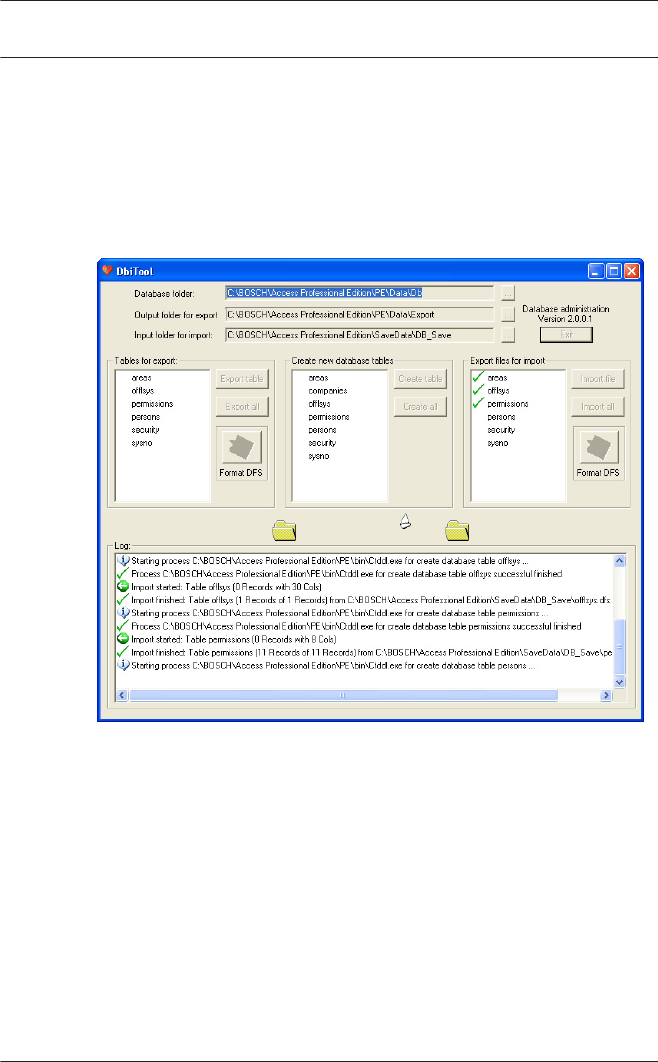Browse for Database folder with ... button
The width and height of the screenshot is (658, 1062).
coord(508,293)
